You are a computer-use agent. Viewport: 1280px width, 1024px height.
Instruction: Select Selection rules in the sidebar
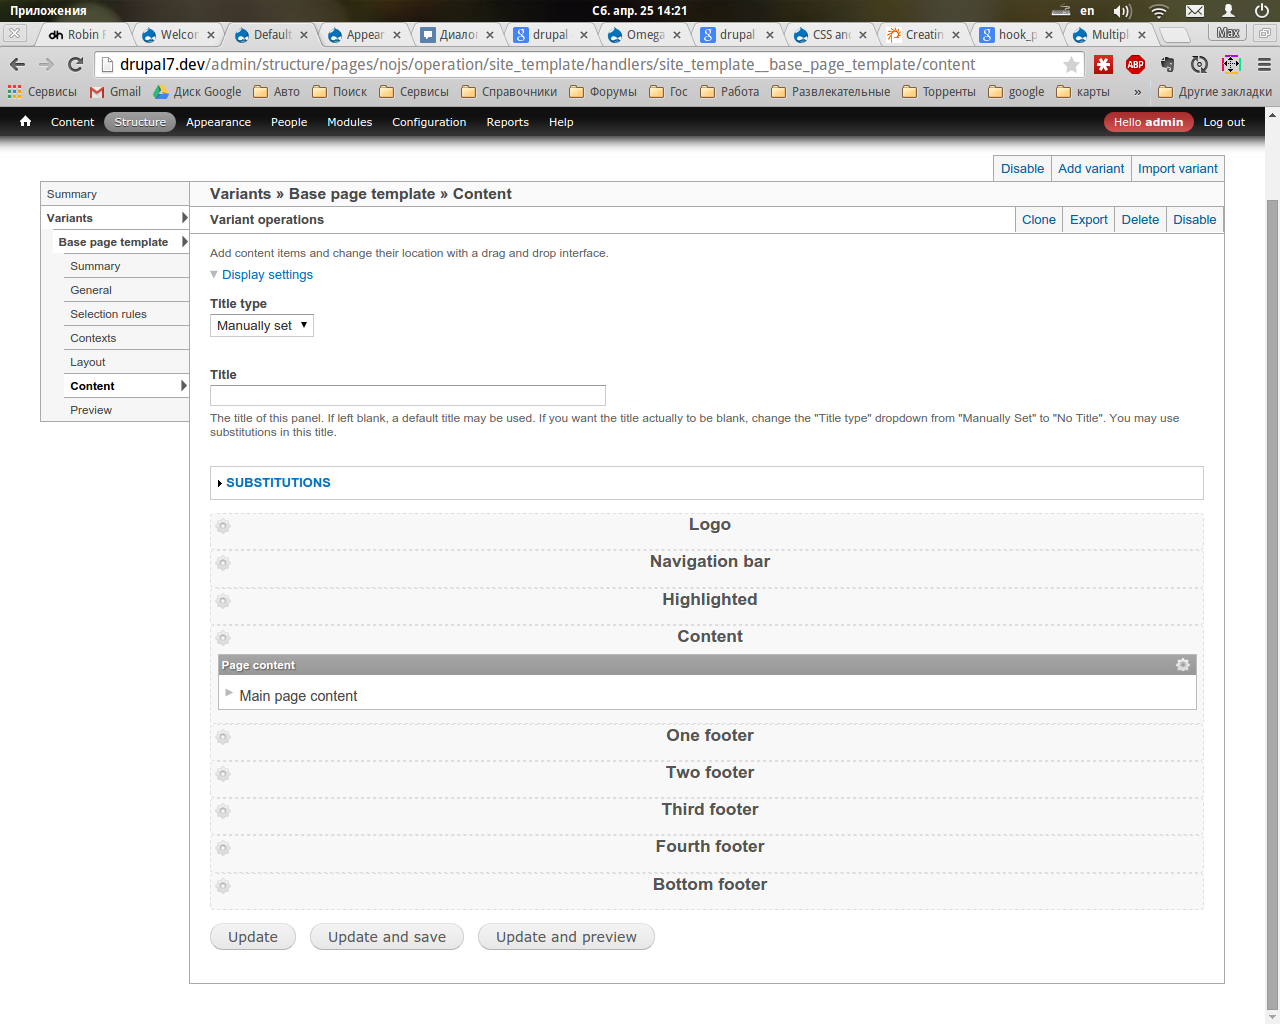point(108,314)
